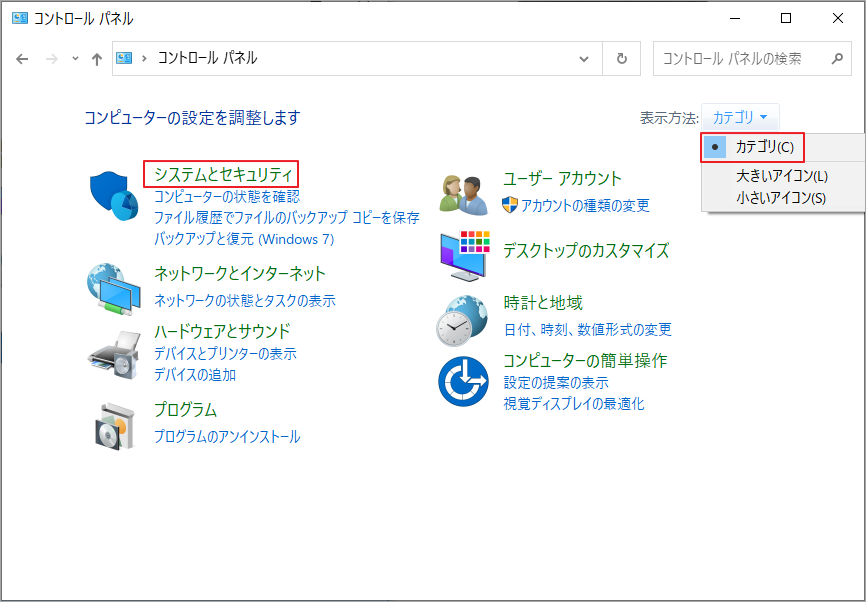The height and width of the screenshot is (602, 866).
Task: Click the Ease of Access circular icon
Action: [x=463, y=382]
